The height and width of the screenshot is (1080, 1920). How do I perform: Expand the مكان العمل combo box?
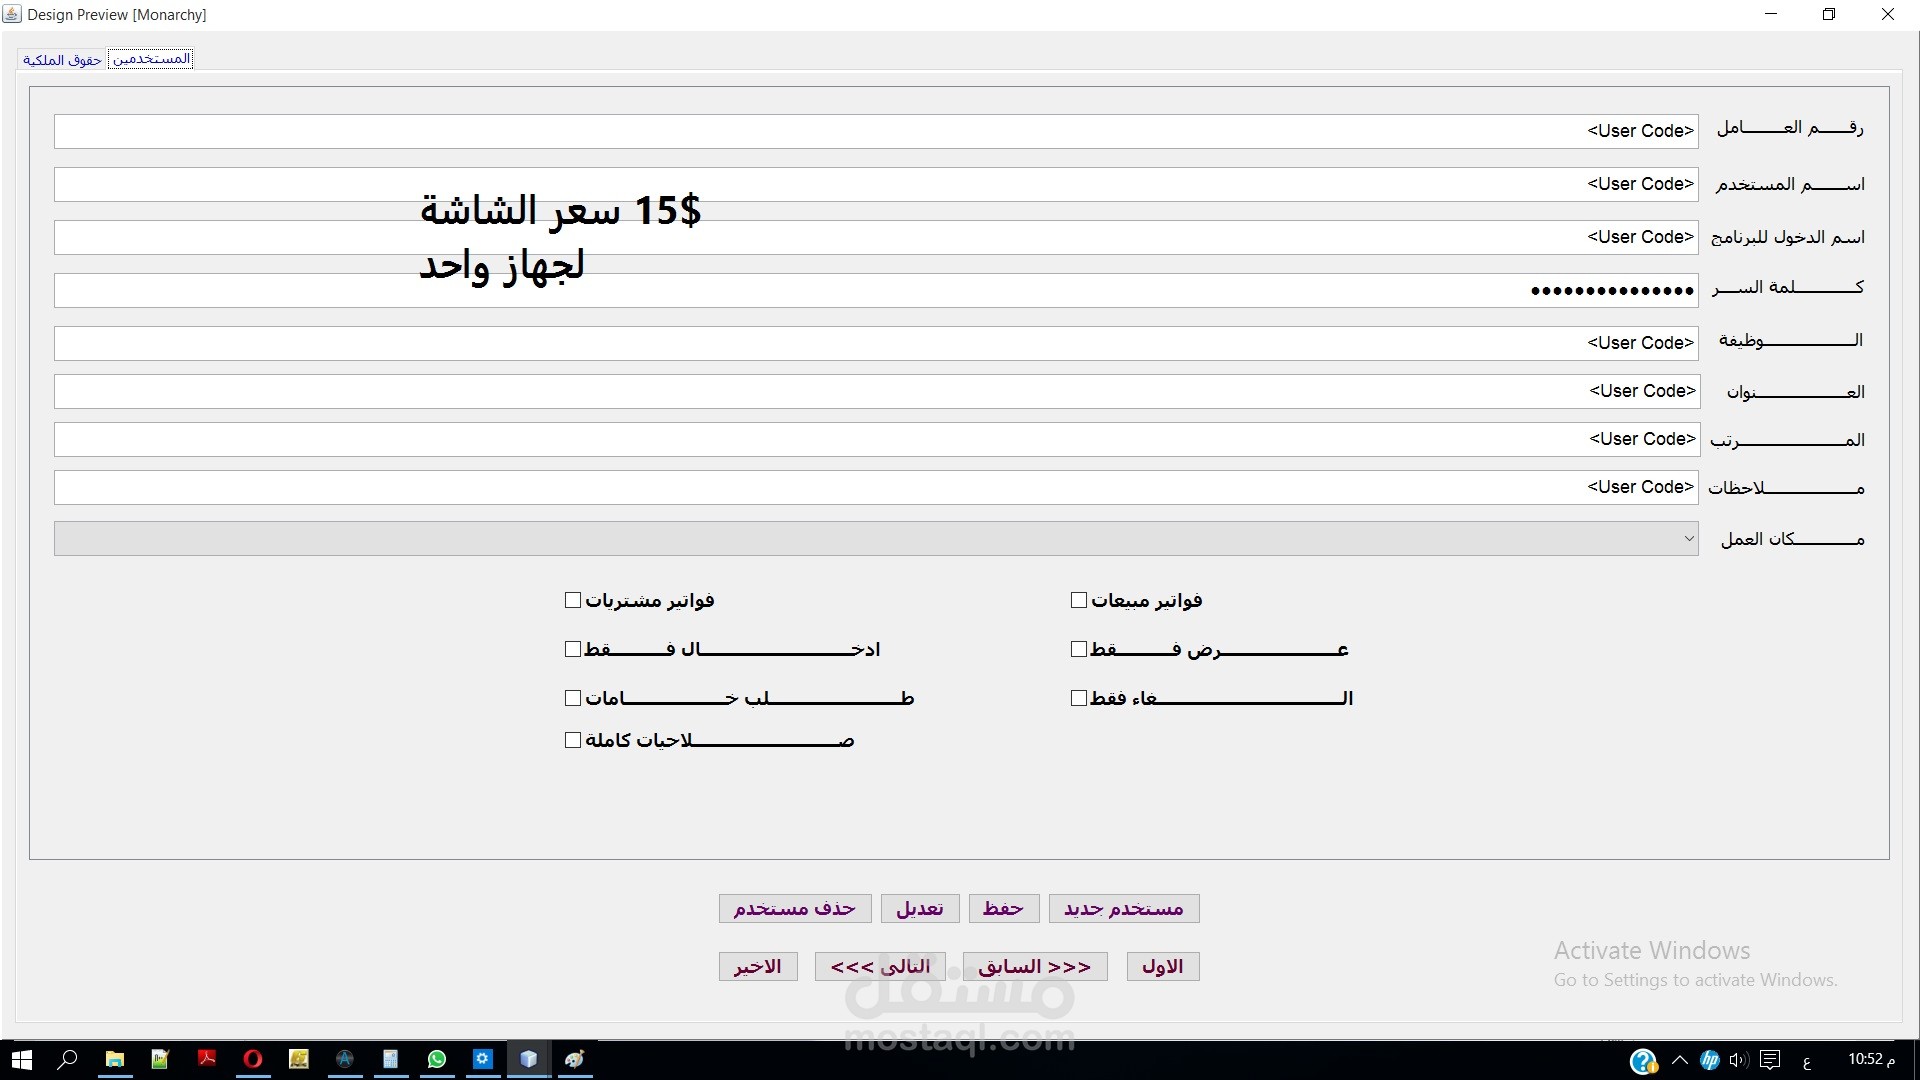click(x=1688, y=538)
